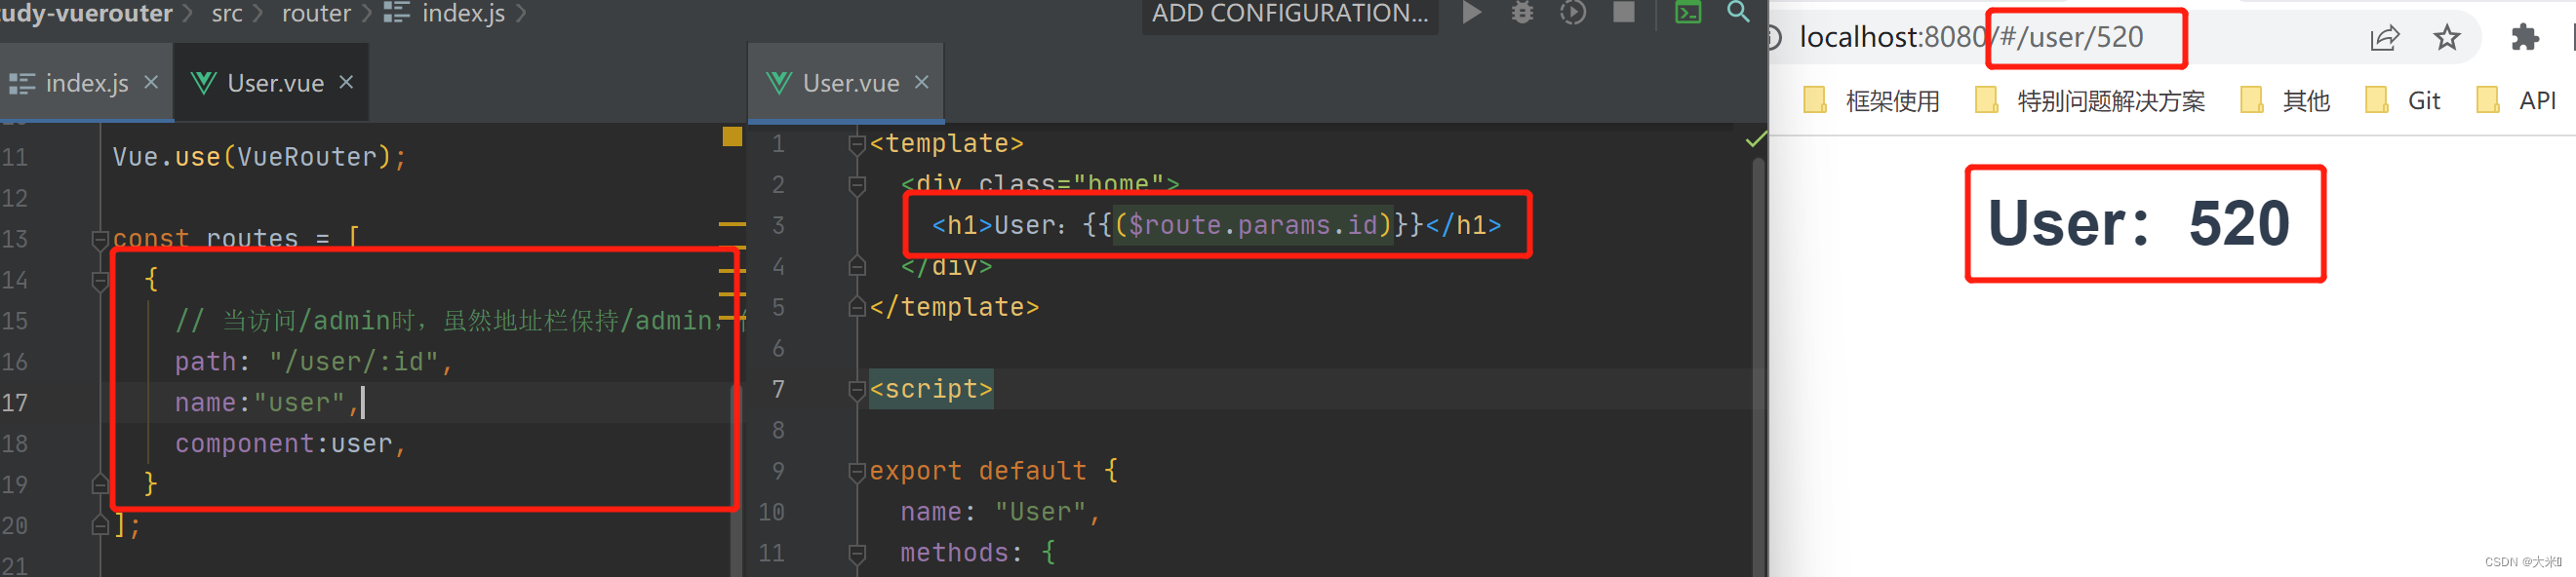Click the Run play icon in toolbar

click(1472, 12)
